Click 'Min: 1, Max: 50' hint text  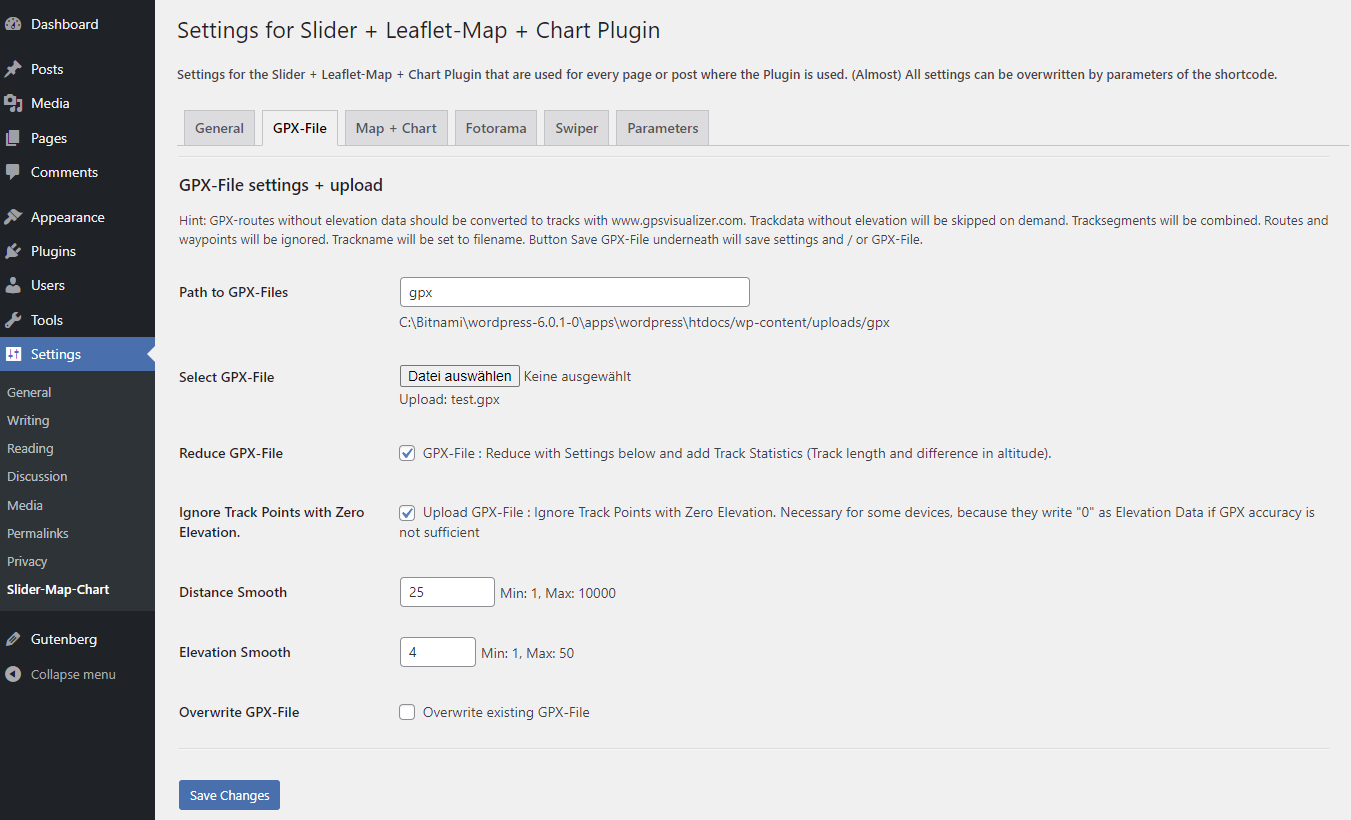click(x=527, y=653)
